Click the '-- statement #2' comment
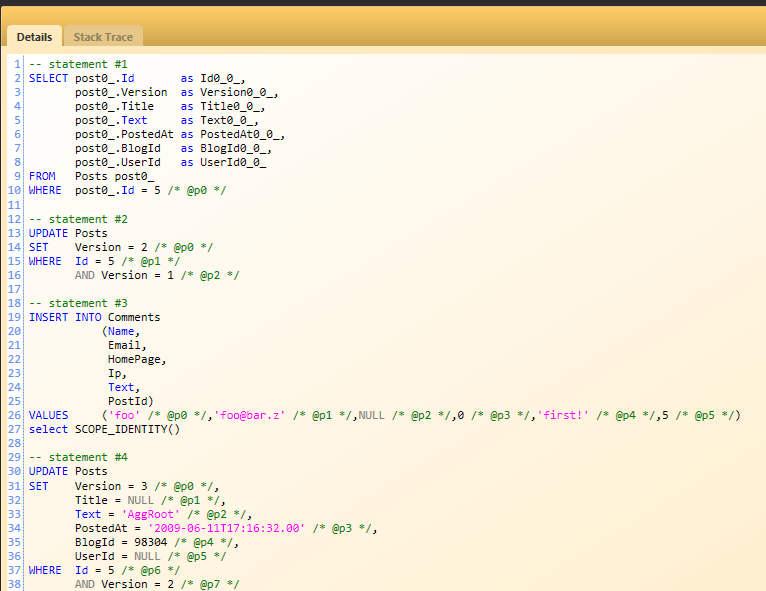 78,219
